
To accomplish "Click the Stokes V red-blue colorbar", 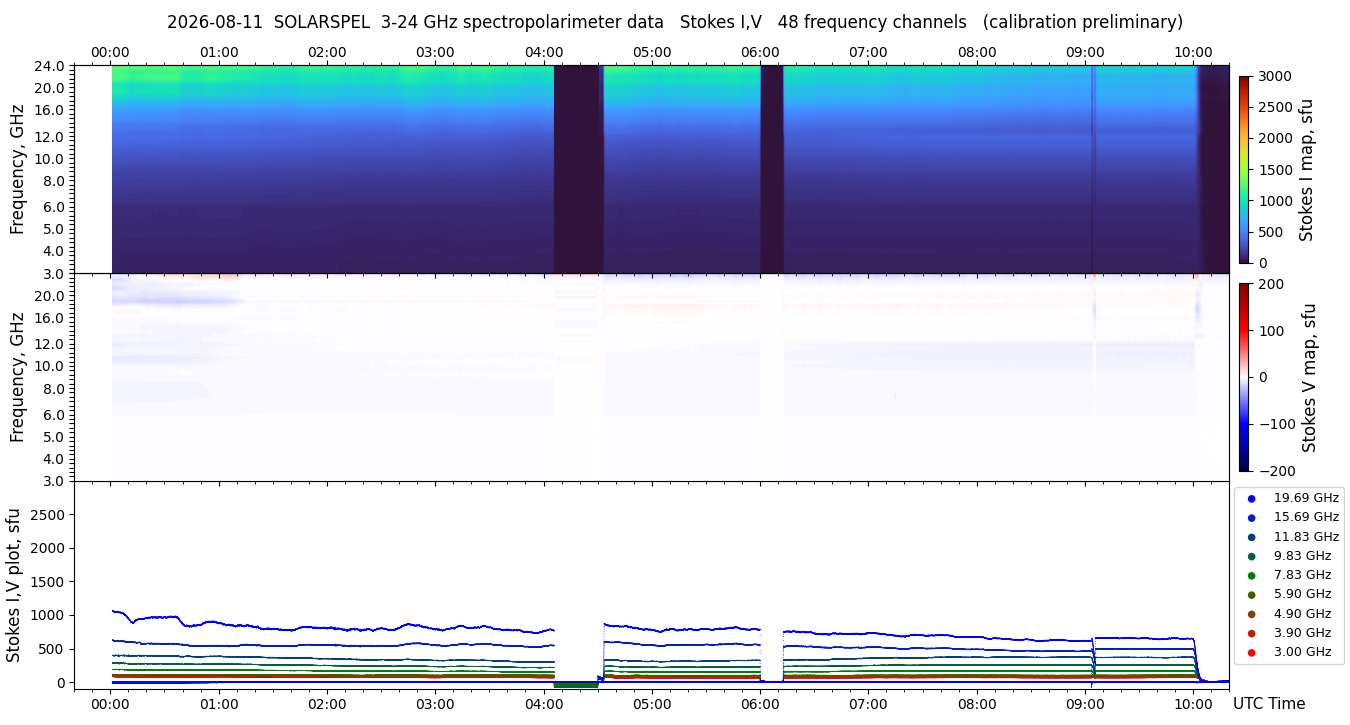I will click(x=1244, y=377).
